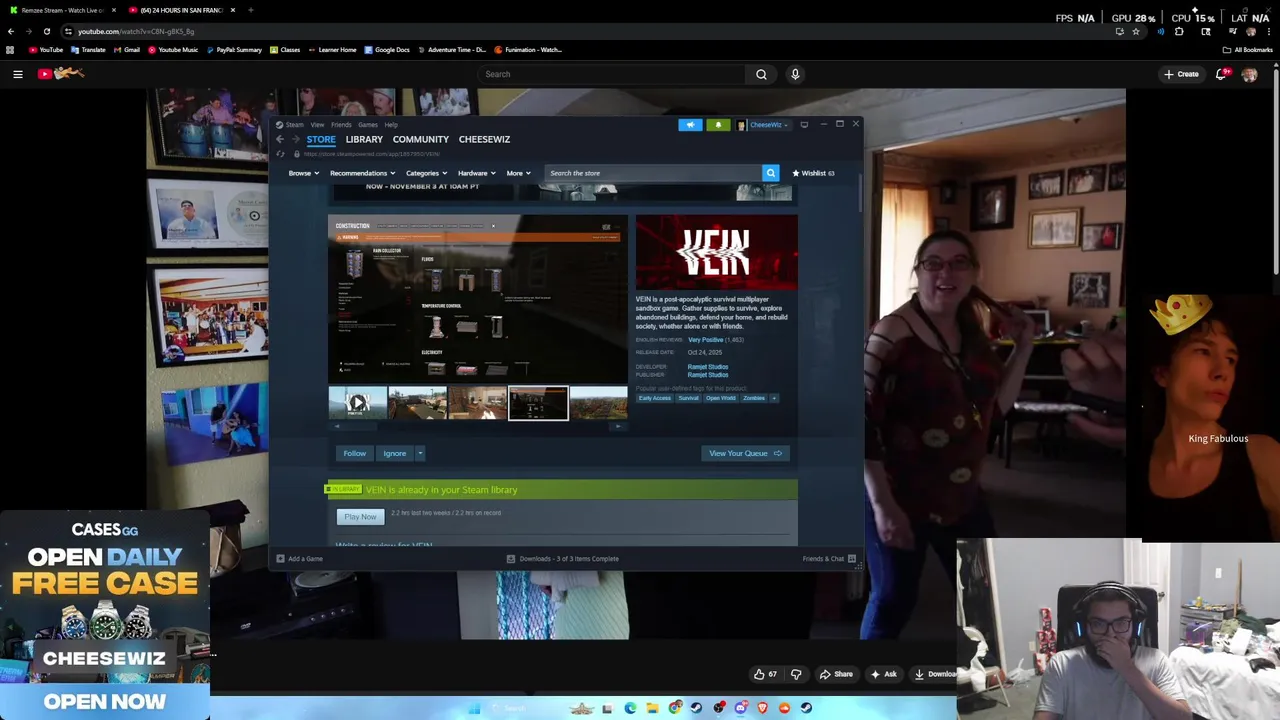Expand the More store dropdown
1280x720 pixels.
point(518,173)
